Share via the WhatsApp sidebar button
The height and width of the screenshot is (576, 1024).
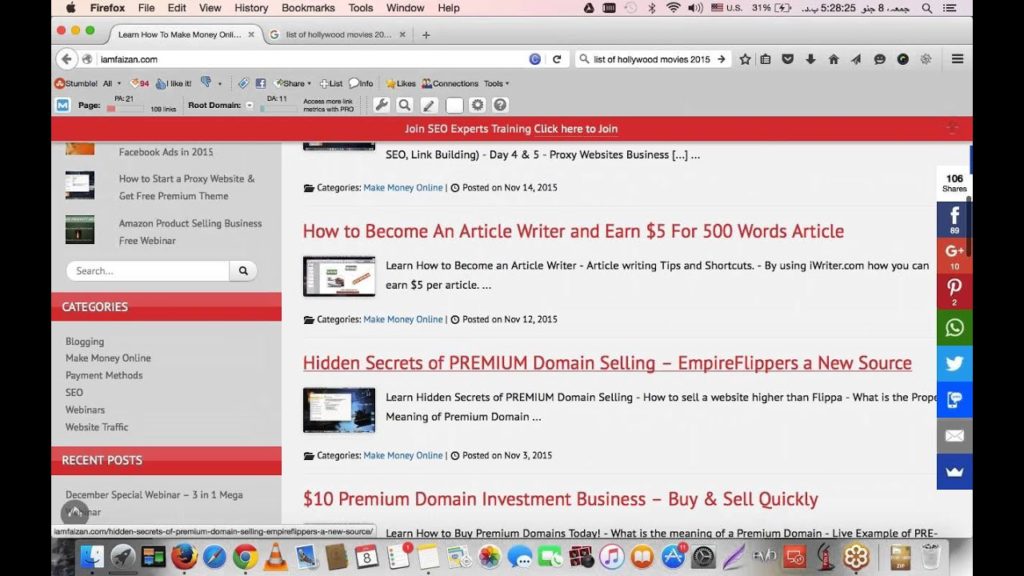(954, 327)
